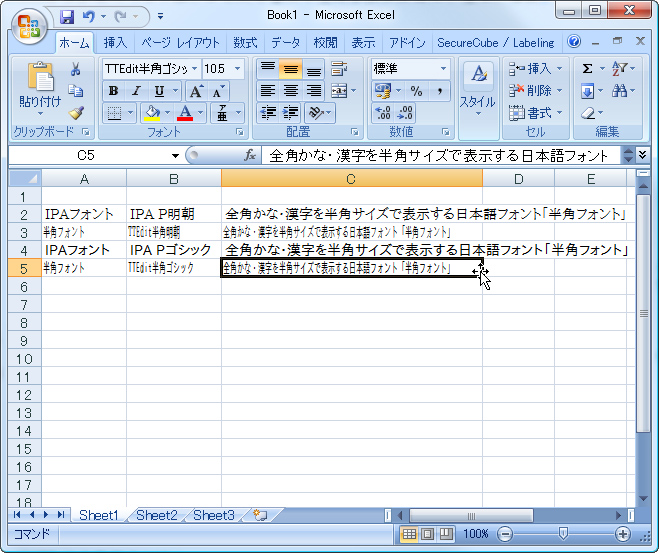
Task: Click the accounting number format icon
Action: 383,91
